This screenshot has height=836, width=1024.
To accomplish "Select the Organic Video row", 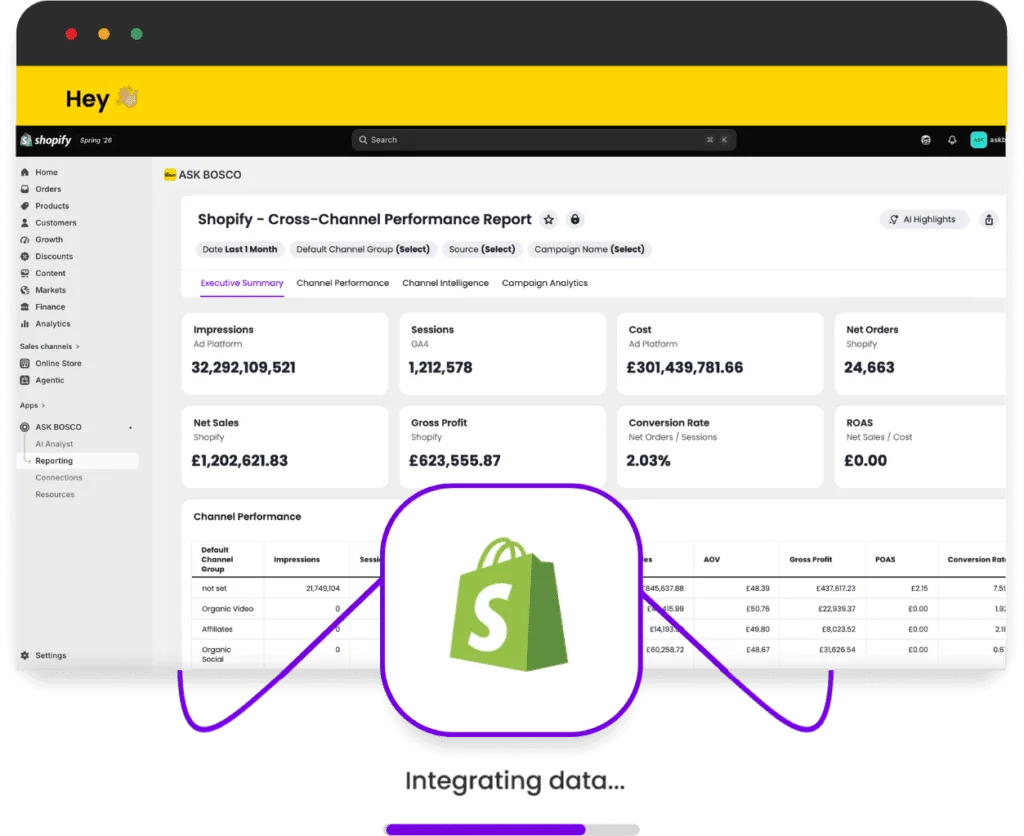I will [227, 609].
